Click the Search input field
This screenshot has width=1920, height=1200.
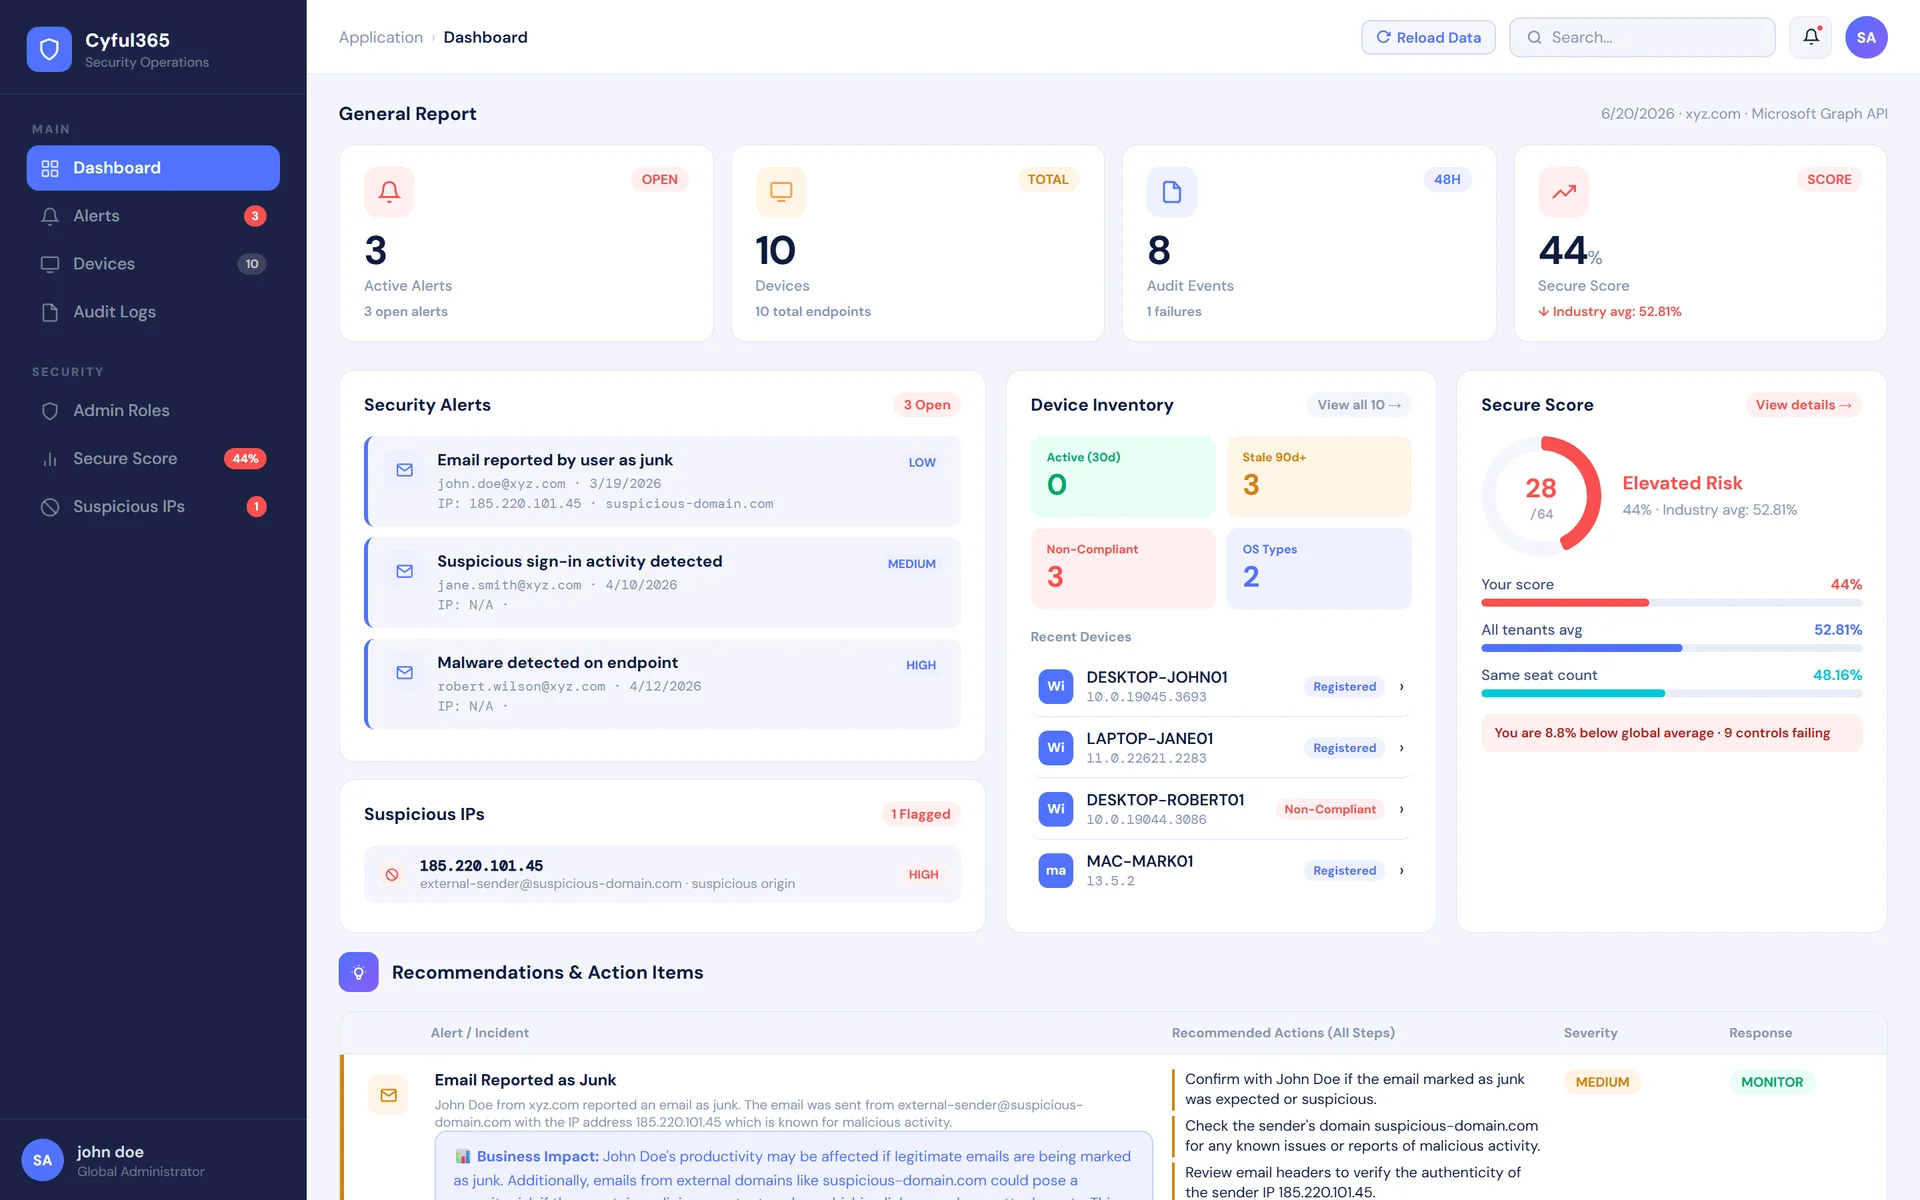click(1642, 37)
